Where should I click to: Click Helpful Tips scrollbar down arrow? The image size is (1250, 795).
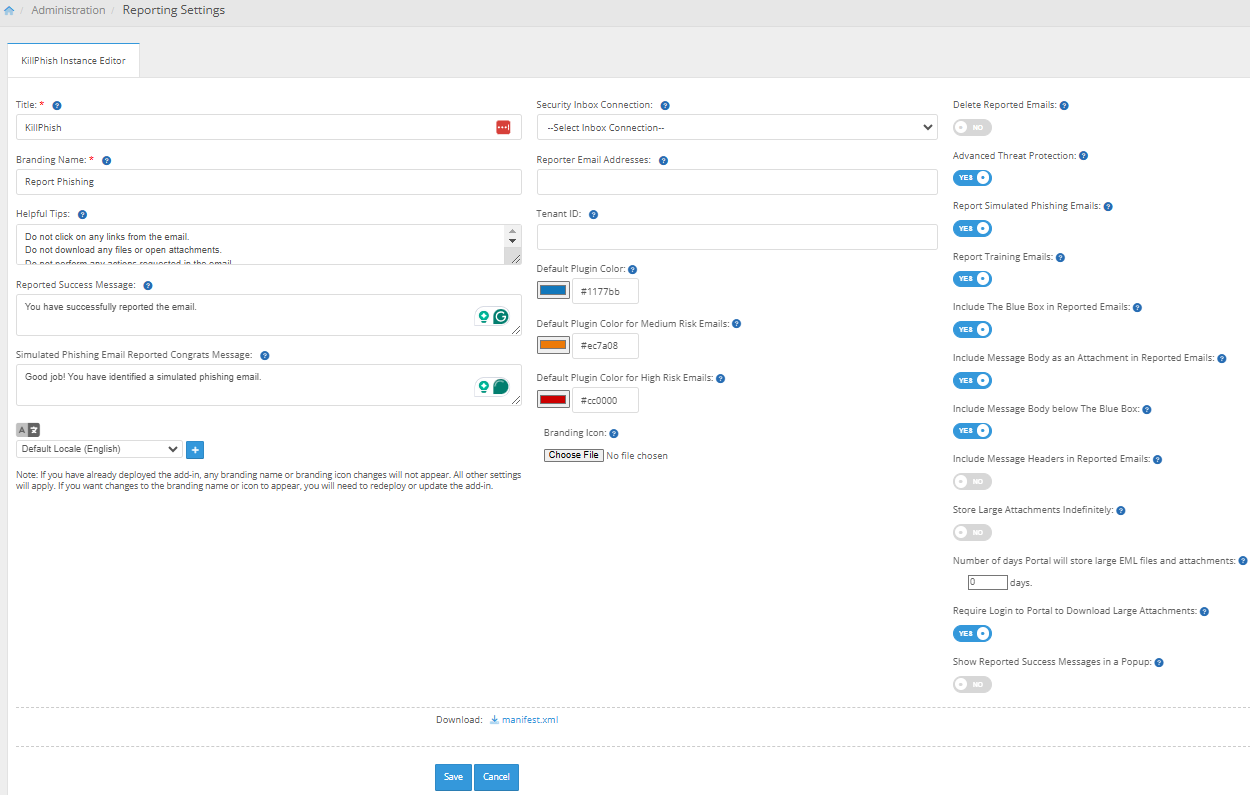513,241
